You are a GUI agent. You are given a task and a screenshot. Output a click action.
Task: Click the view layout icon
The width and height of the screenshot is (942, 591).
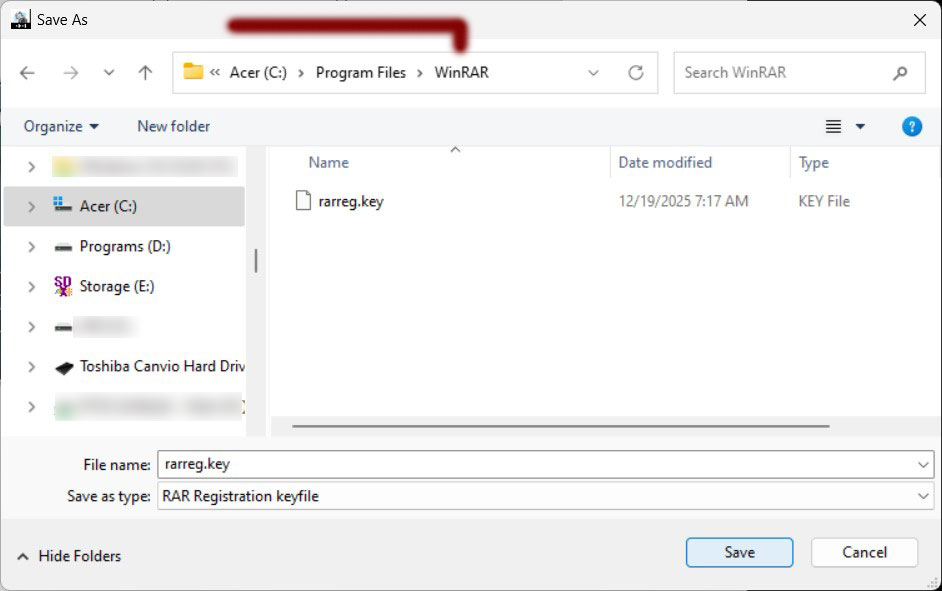point(833,126)
